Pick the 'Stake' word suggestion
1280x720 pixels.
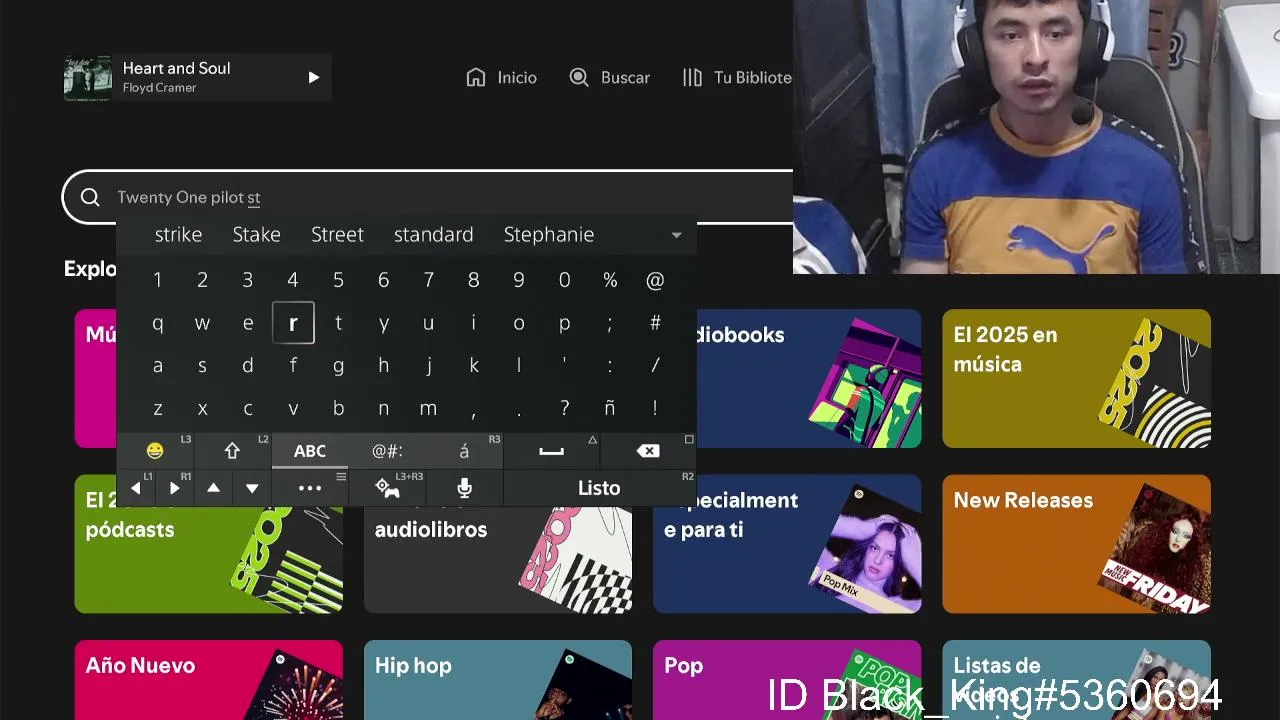256,234
